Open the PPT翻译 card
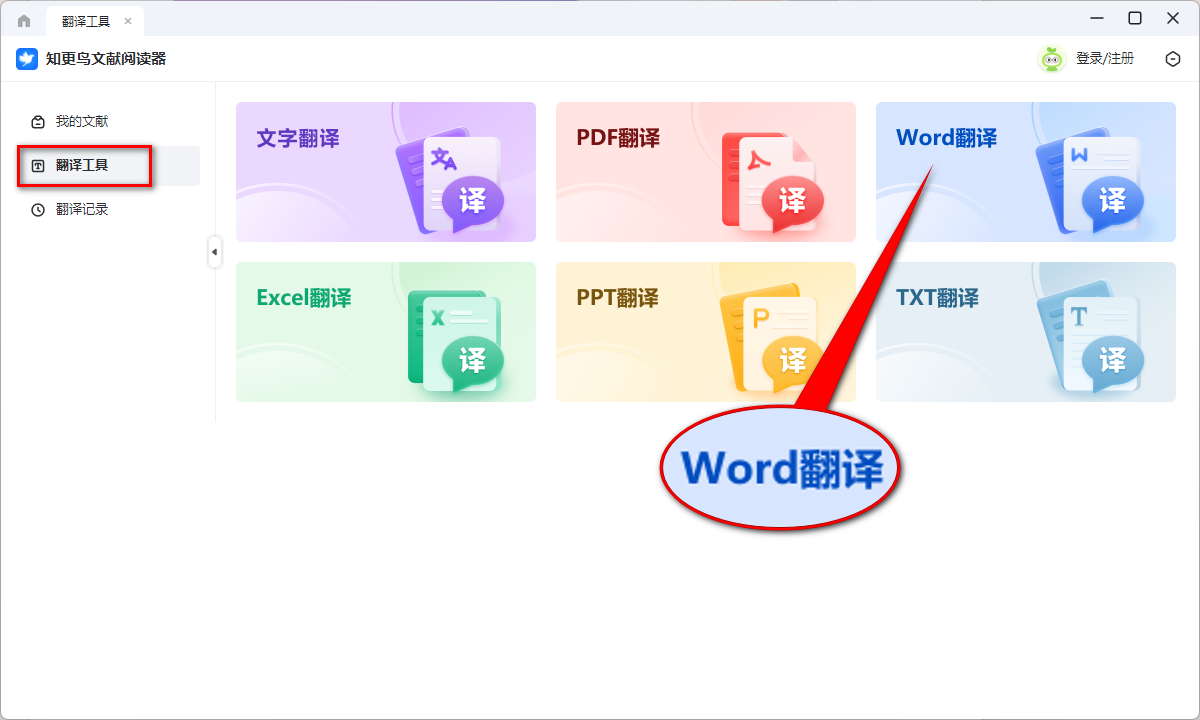The image size is (1200, 720). coord(706,332)
